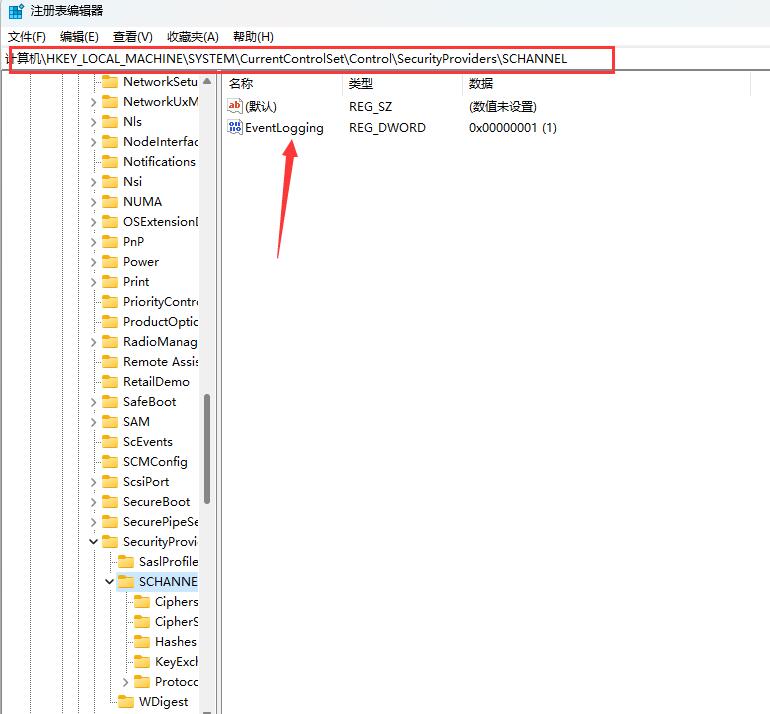Click the tree pane scroll-up arrow
Viewport: 770px width, 714px height.
coord(207,81)
